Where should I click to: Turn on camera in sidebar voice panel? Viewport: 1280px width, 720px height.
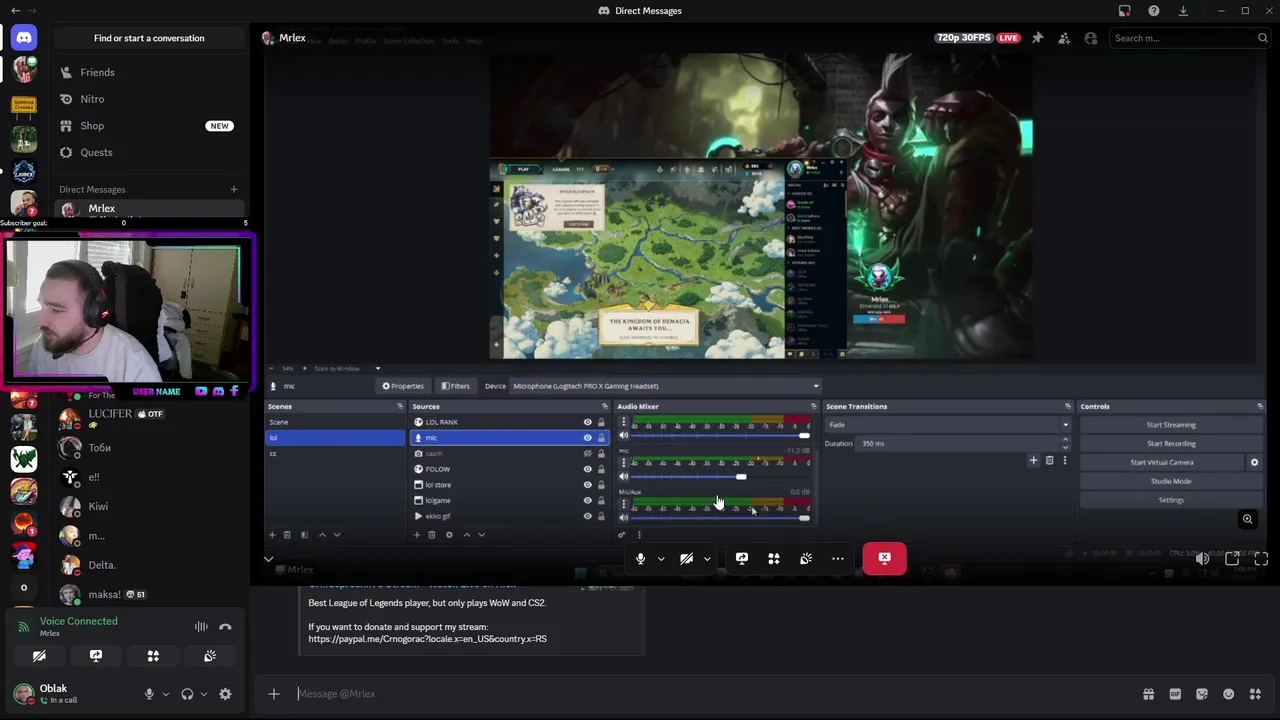click(x=39, y=656)
